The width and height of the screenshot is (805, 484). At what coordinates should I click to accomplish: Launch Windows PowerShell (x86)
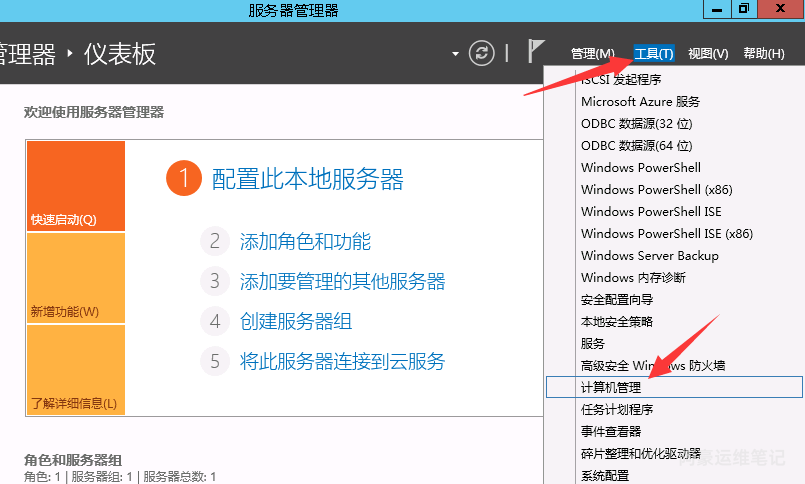657,190
